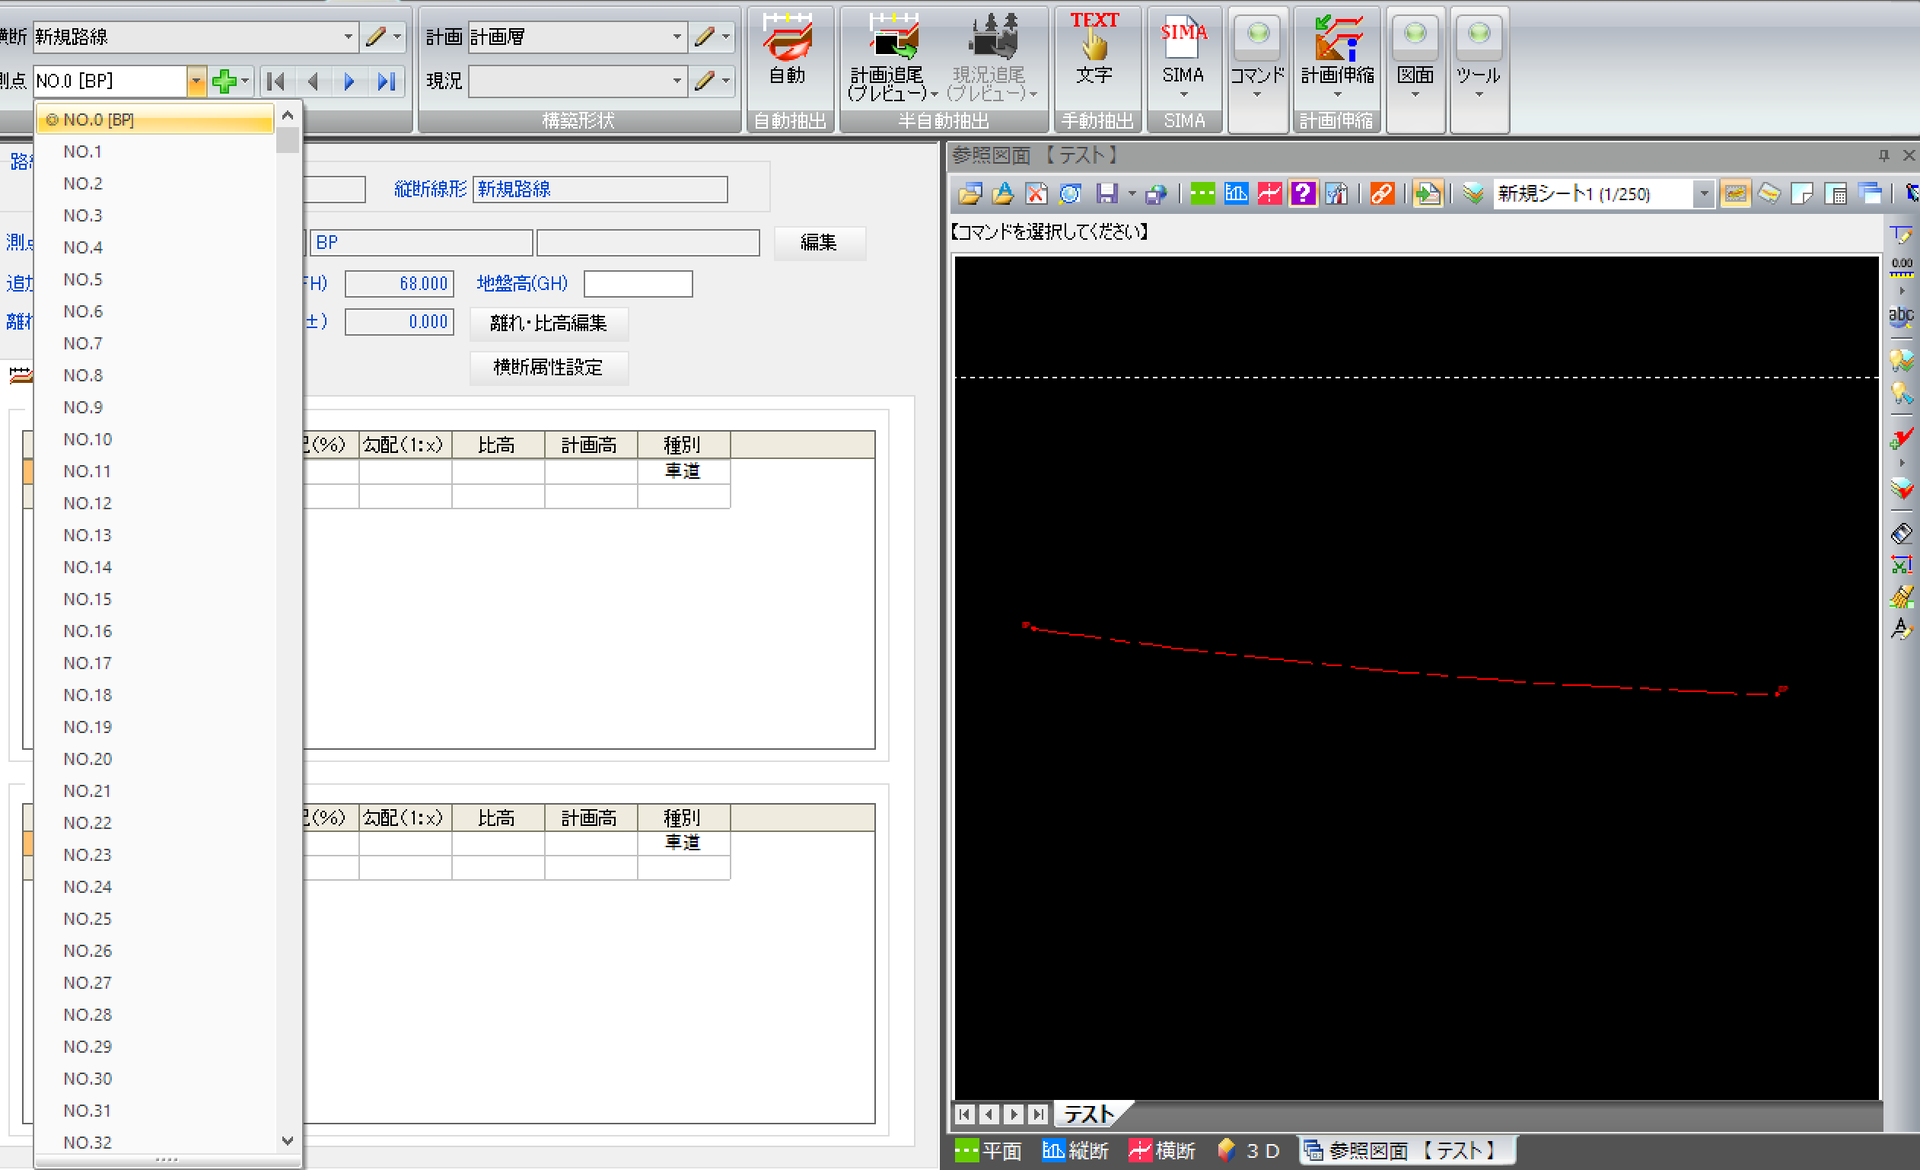
Task: Open the 横断 route combo box 新規路線
Action: click(195, 37)
